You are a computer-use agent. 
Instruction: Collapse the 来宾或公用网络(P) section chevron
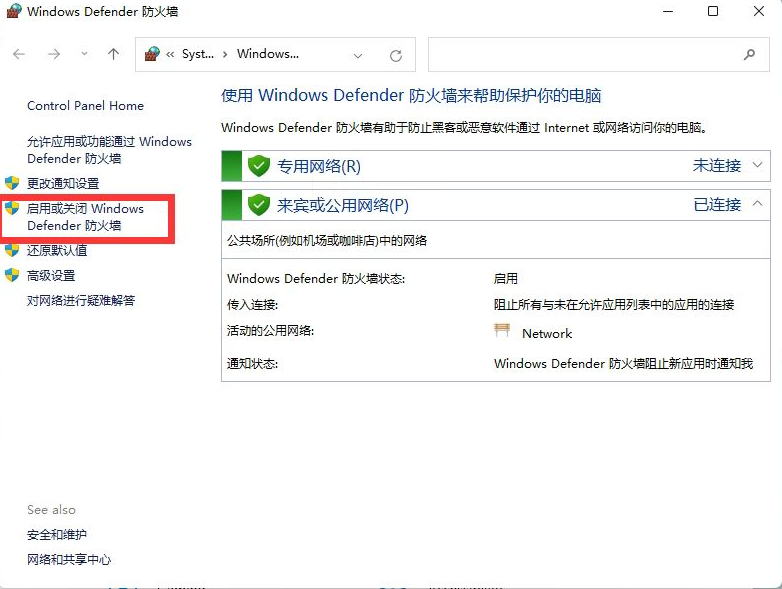click(x=757, y=204)
